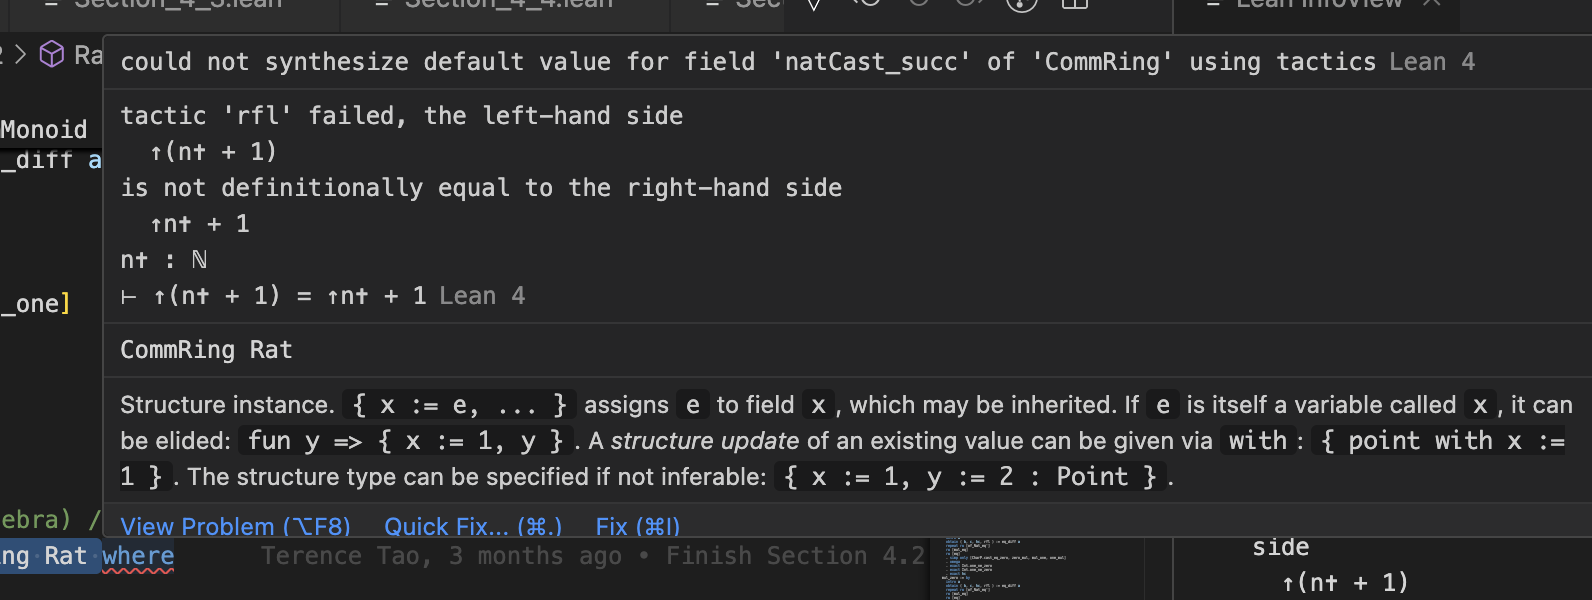1592x600 pixels.
Task: Click the View Problem link
Action: point(235,526)
